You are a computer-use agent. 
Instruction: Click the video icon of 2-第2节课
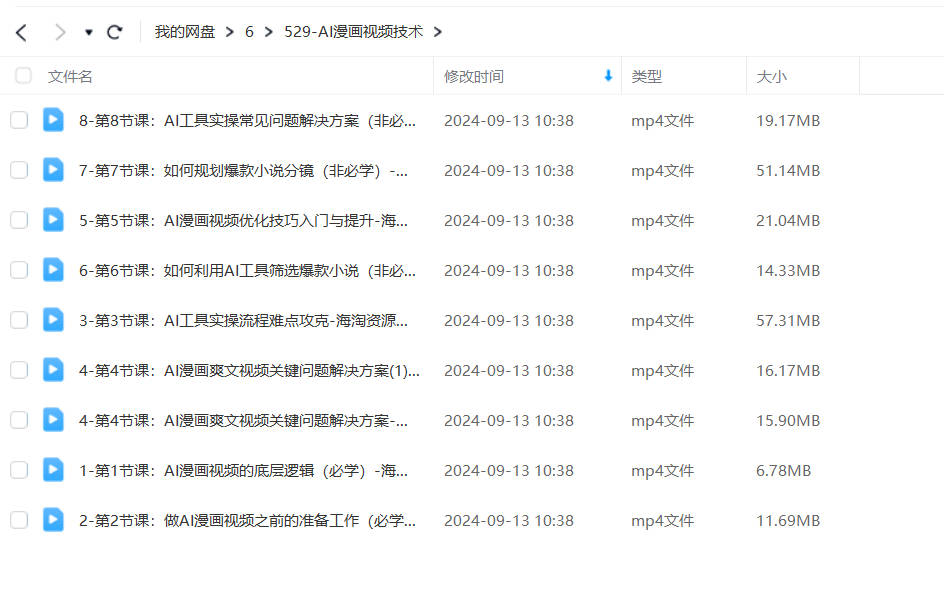(53, 520)
